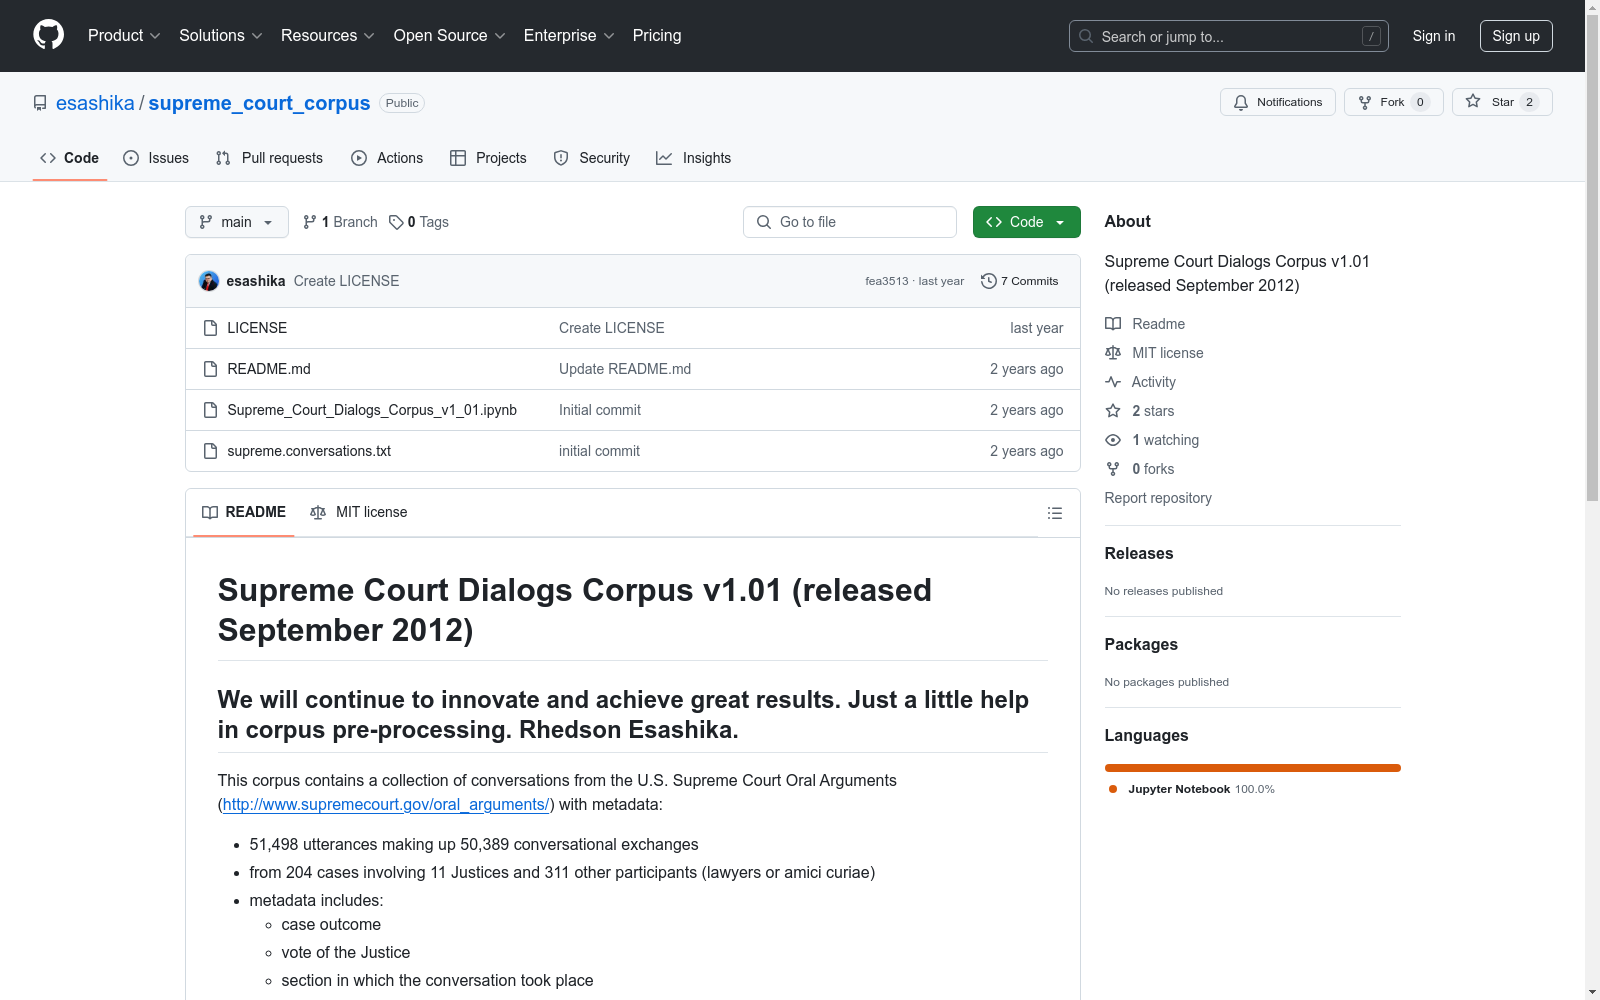This screenshot has height=1000, width=1600.
Task: Click the eye icon beside 1 watching
Action: (x=1113, y=440)
